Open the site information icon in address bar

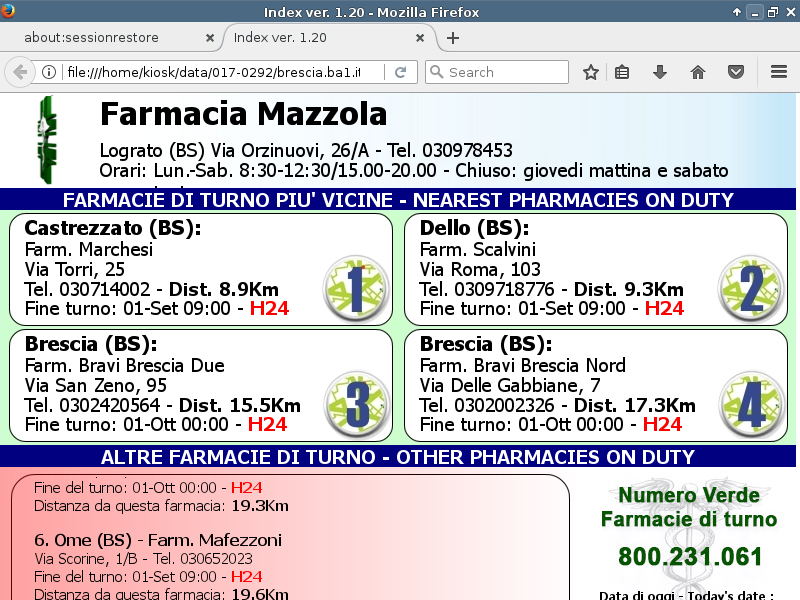point(48,72)
